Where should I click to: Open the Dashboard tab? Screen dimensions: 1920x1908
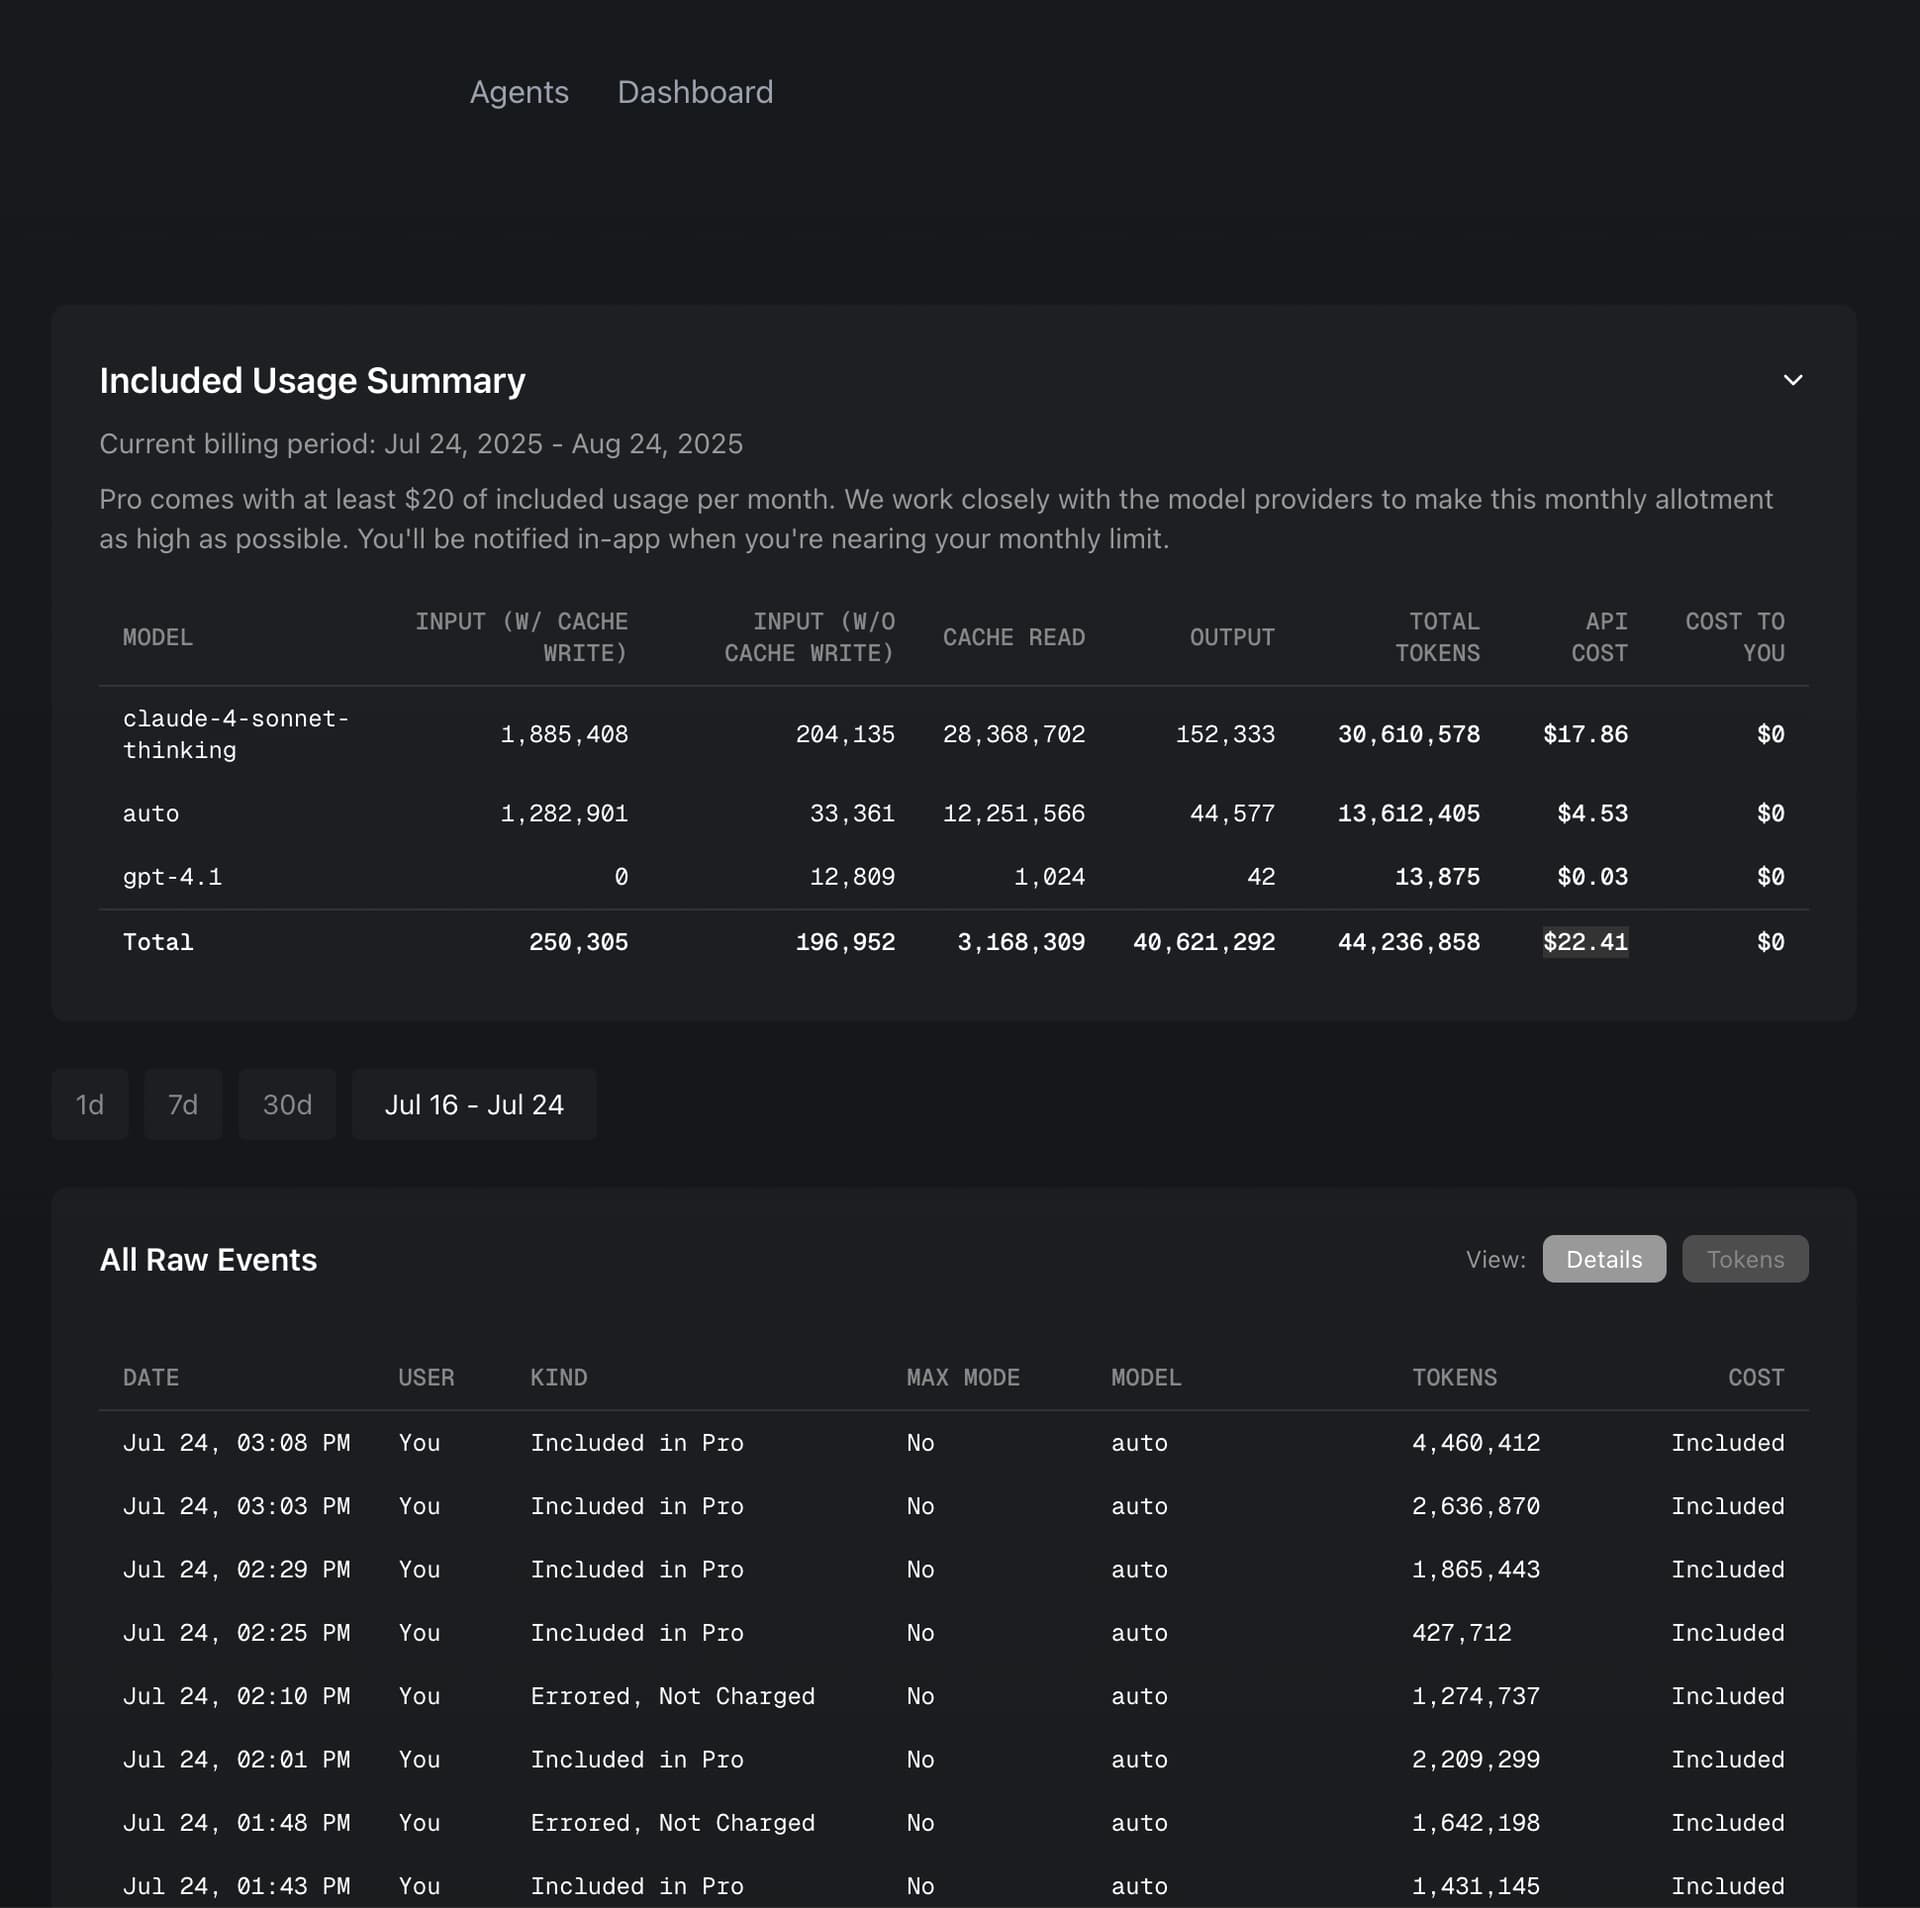click(x=695, y=92)
